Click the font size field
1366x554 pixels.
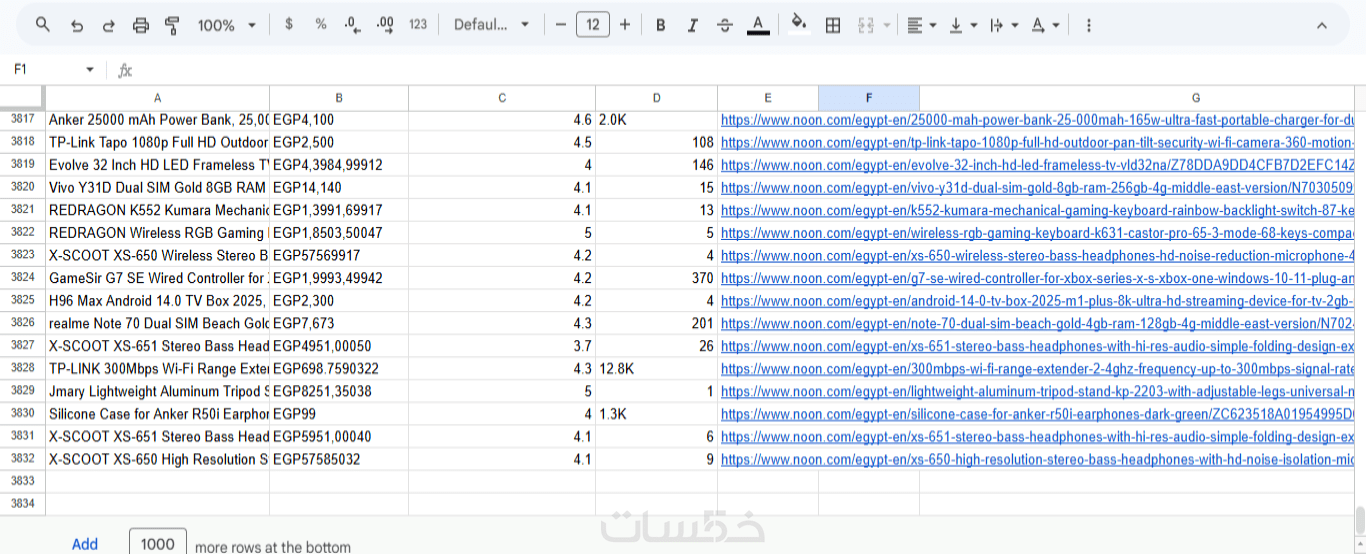pos(593,25)
